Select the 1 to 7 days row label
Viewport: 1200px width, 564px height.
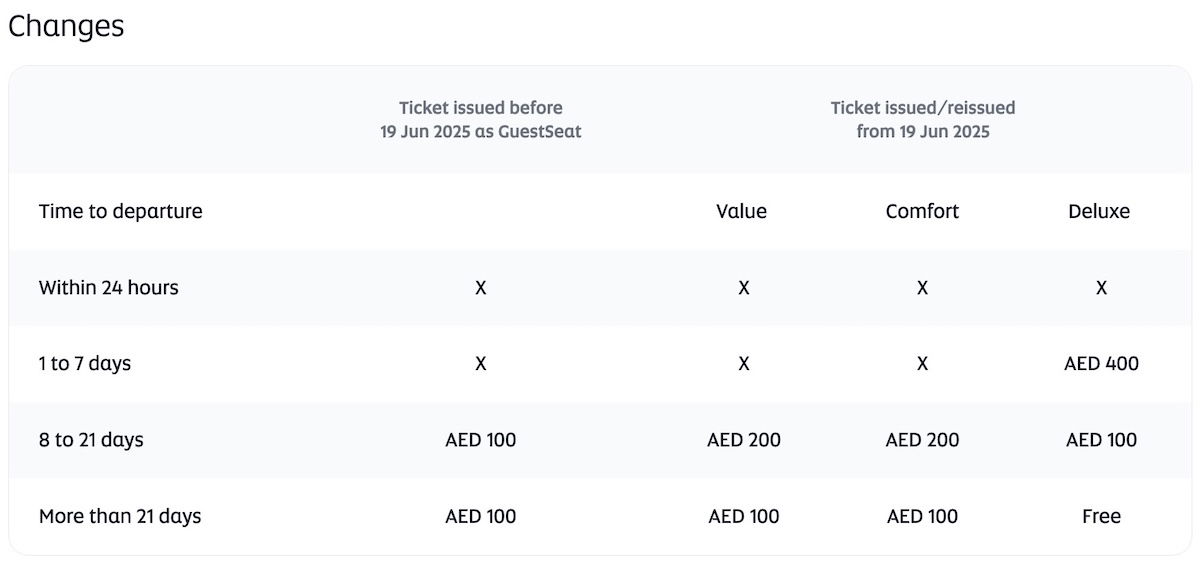click(x=85, y=364)
